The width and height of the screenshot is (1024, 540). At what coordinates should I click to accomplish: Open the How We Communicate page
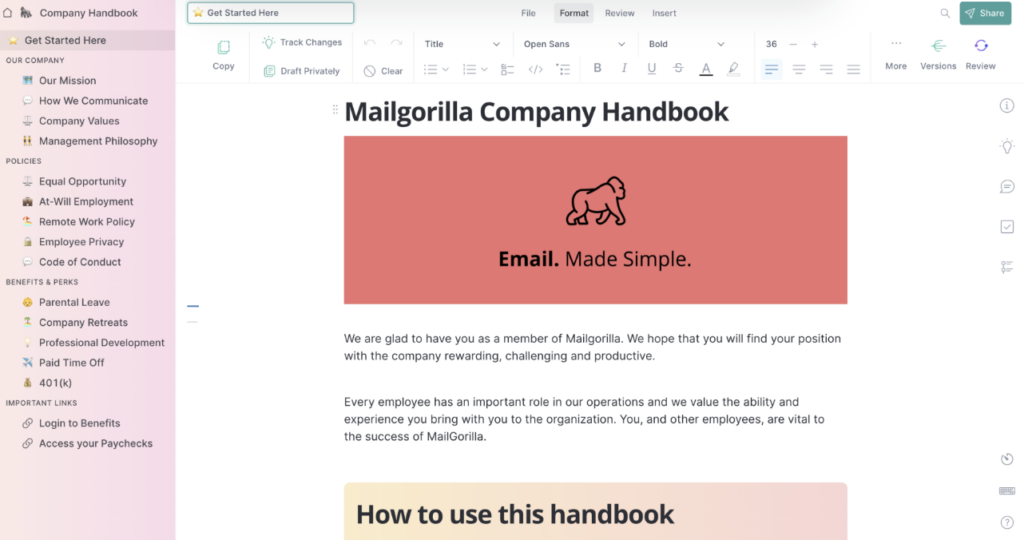click(x=93, y=101)
